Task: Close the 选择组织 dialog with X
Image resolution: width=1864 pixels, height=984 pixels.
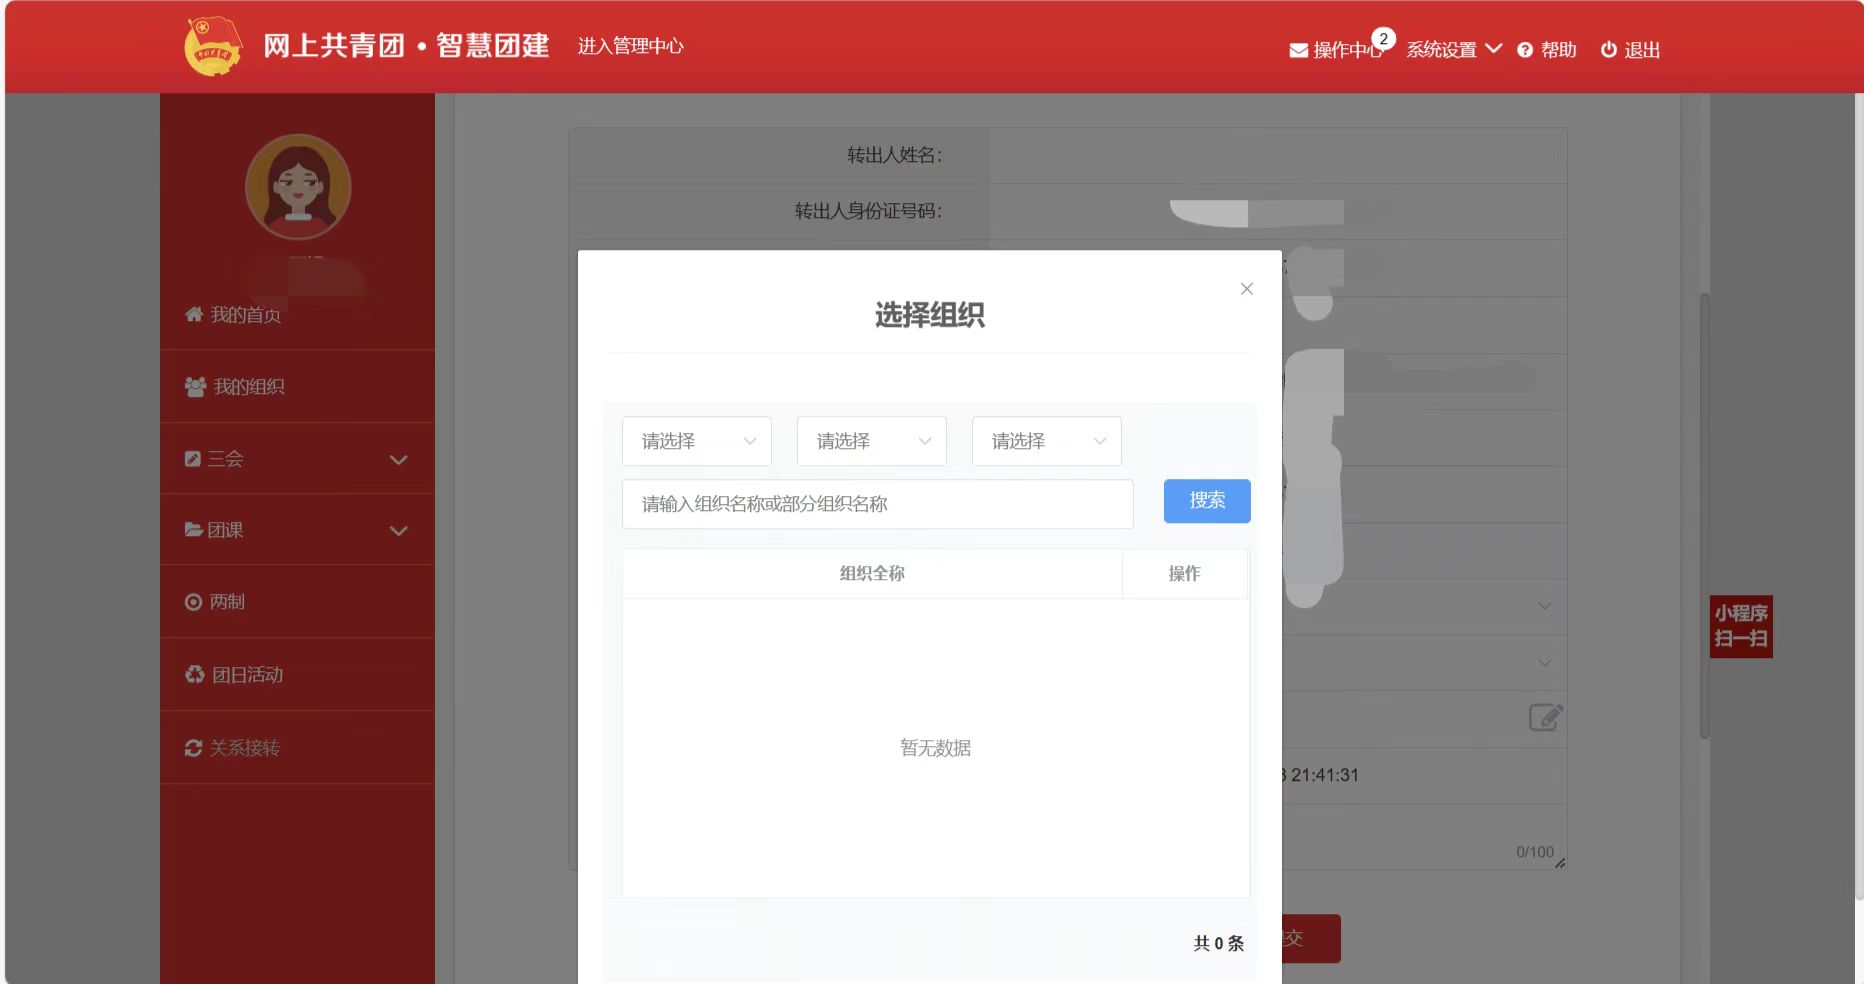Action: pos(1246,289)
